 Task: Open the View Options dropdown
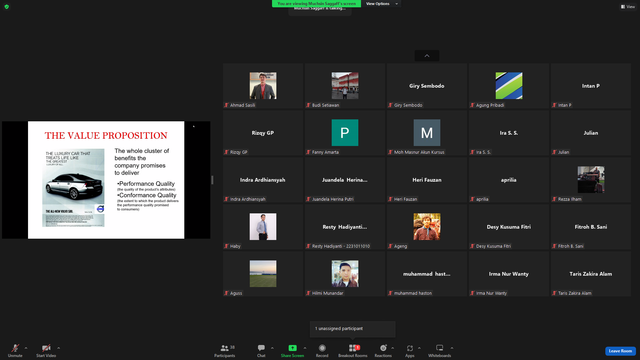(x=381, y=4)
